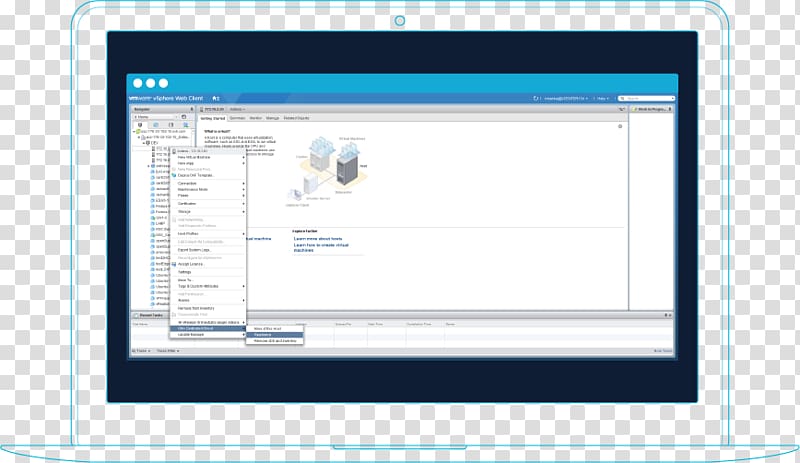Select the first host under DEV cluster

click(160, 148)
